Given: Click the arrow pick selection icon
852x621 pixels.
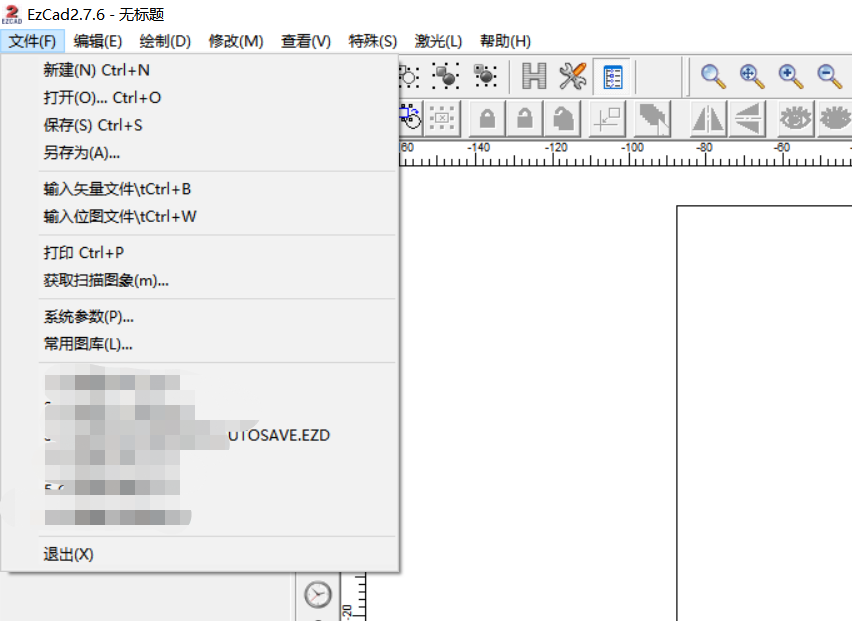Looking at the screenshot, I should [653, 118].
